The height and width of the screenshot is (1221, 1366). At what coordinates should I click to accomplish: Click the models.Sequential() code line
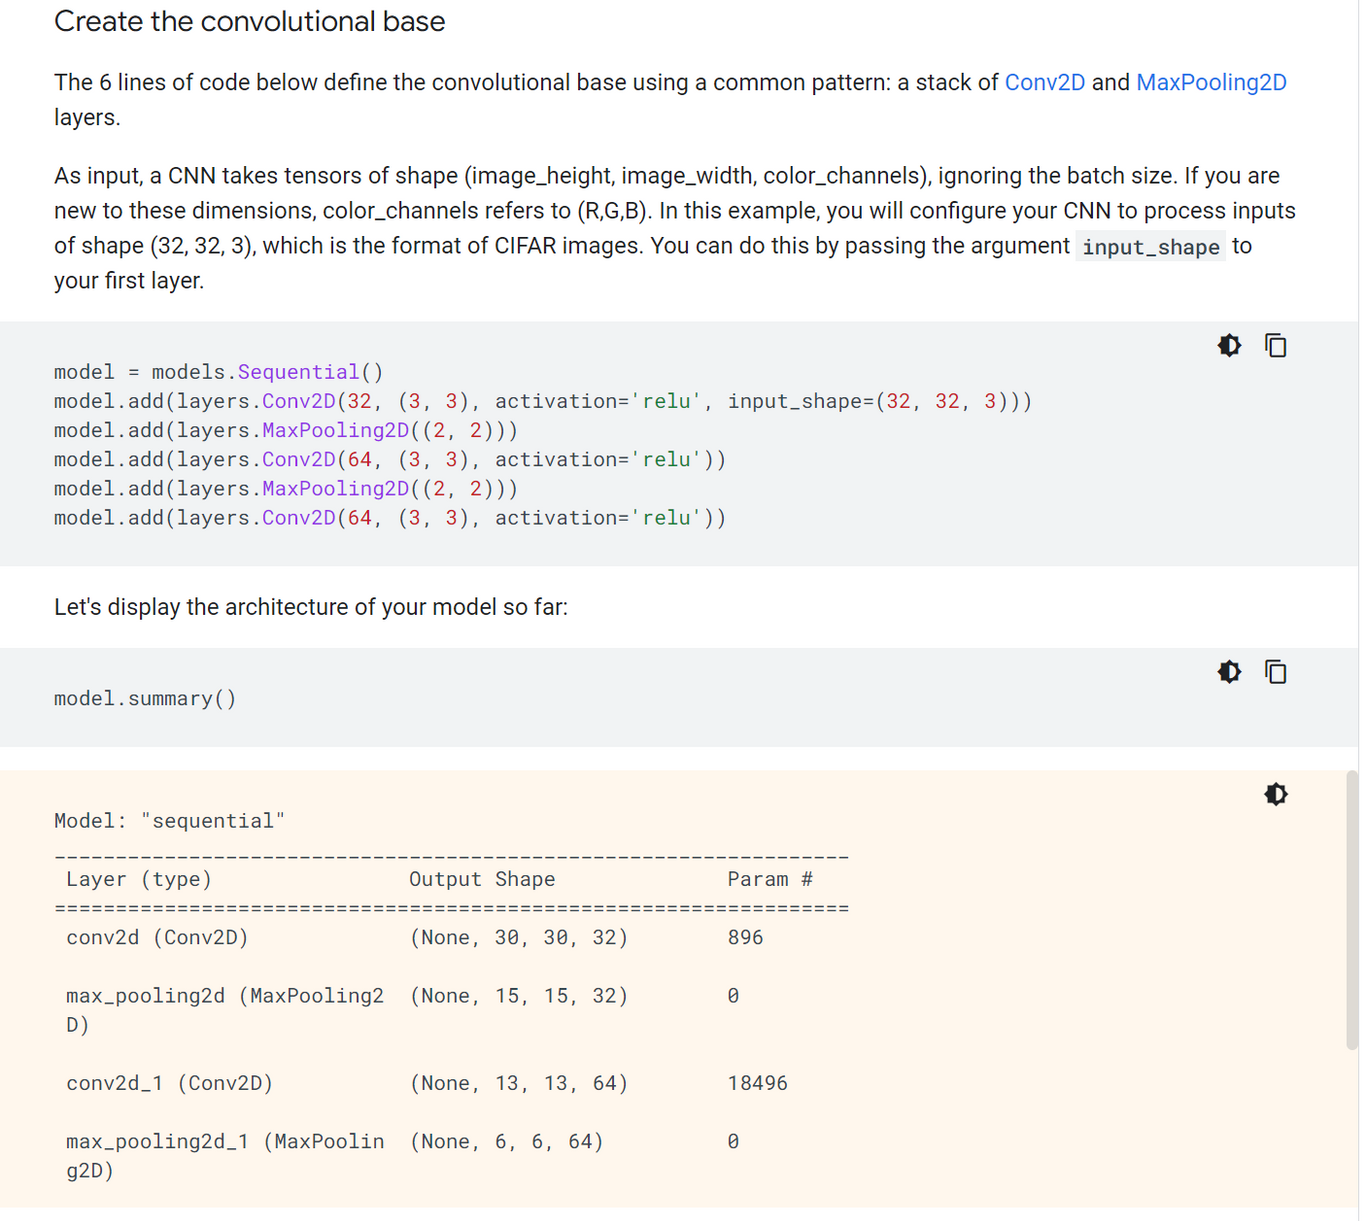pyautogui.click(x=218, y=371)
